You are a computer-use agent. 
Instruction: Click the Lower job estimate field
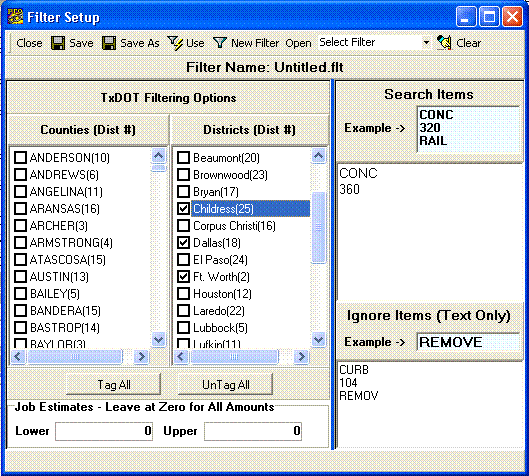coord(104,431)
